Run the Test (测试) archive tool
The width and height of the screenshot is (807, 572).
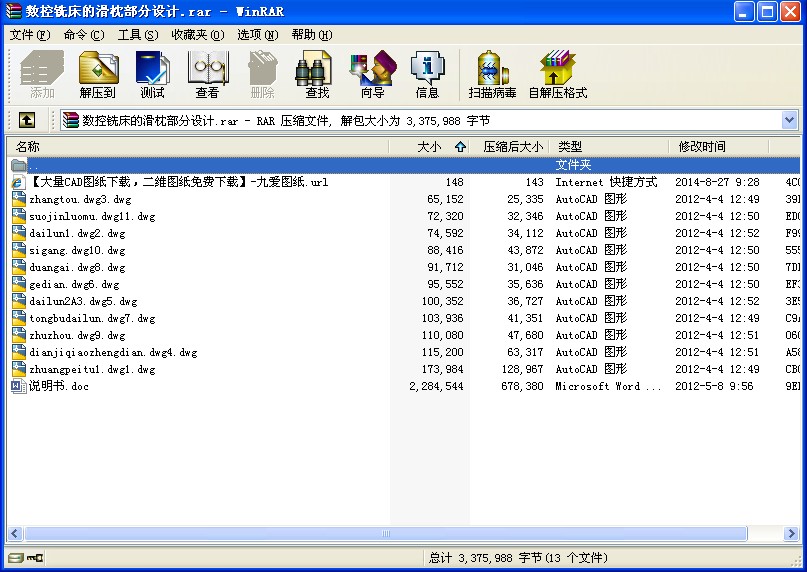152,75
